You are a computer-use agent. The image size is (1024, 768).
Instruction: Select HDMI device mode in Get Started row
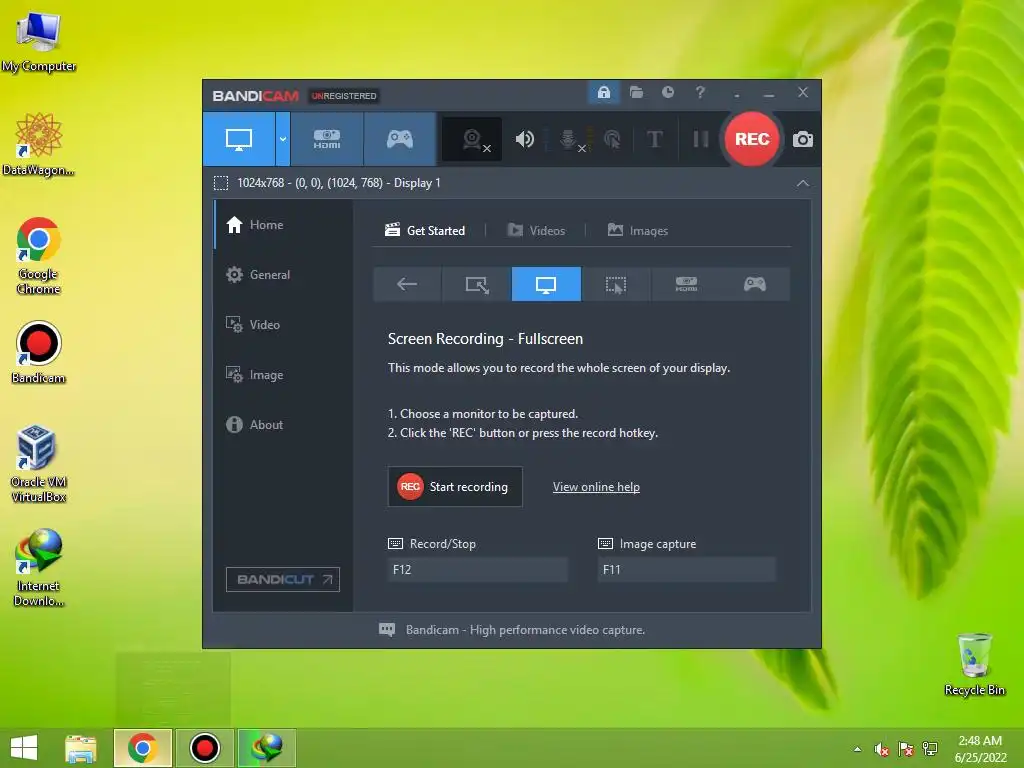coord(686,284)
